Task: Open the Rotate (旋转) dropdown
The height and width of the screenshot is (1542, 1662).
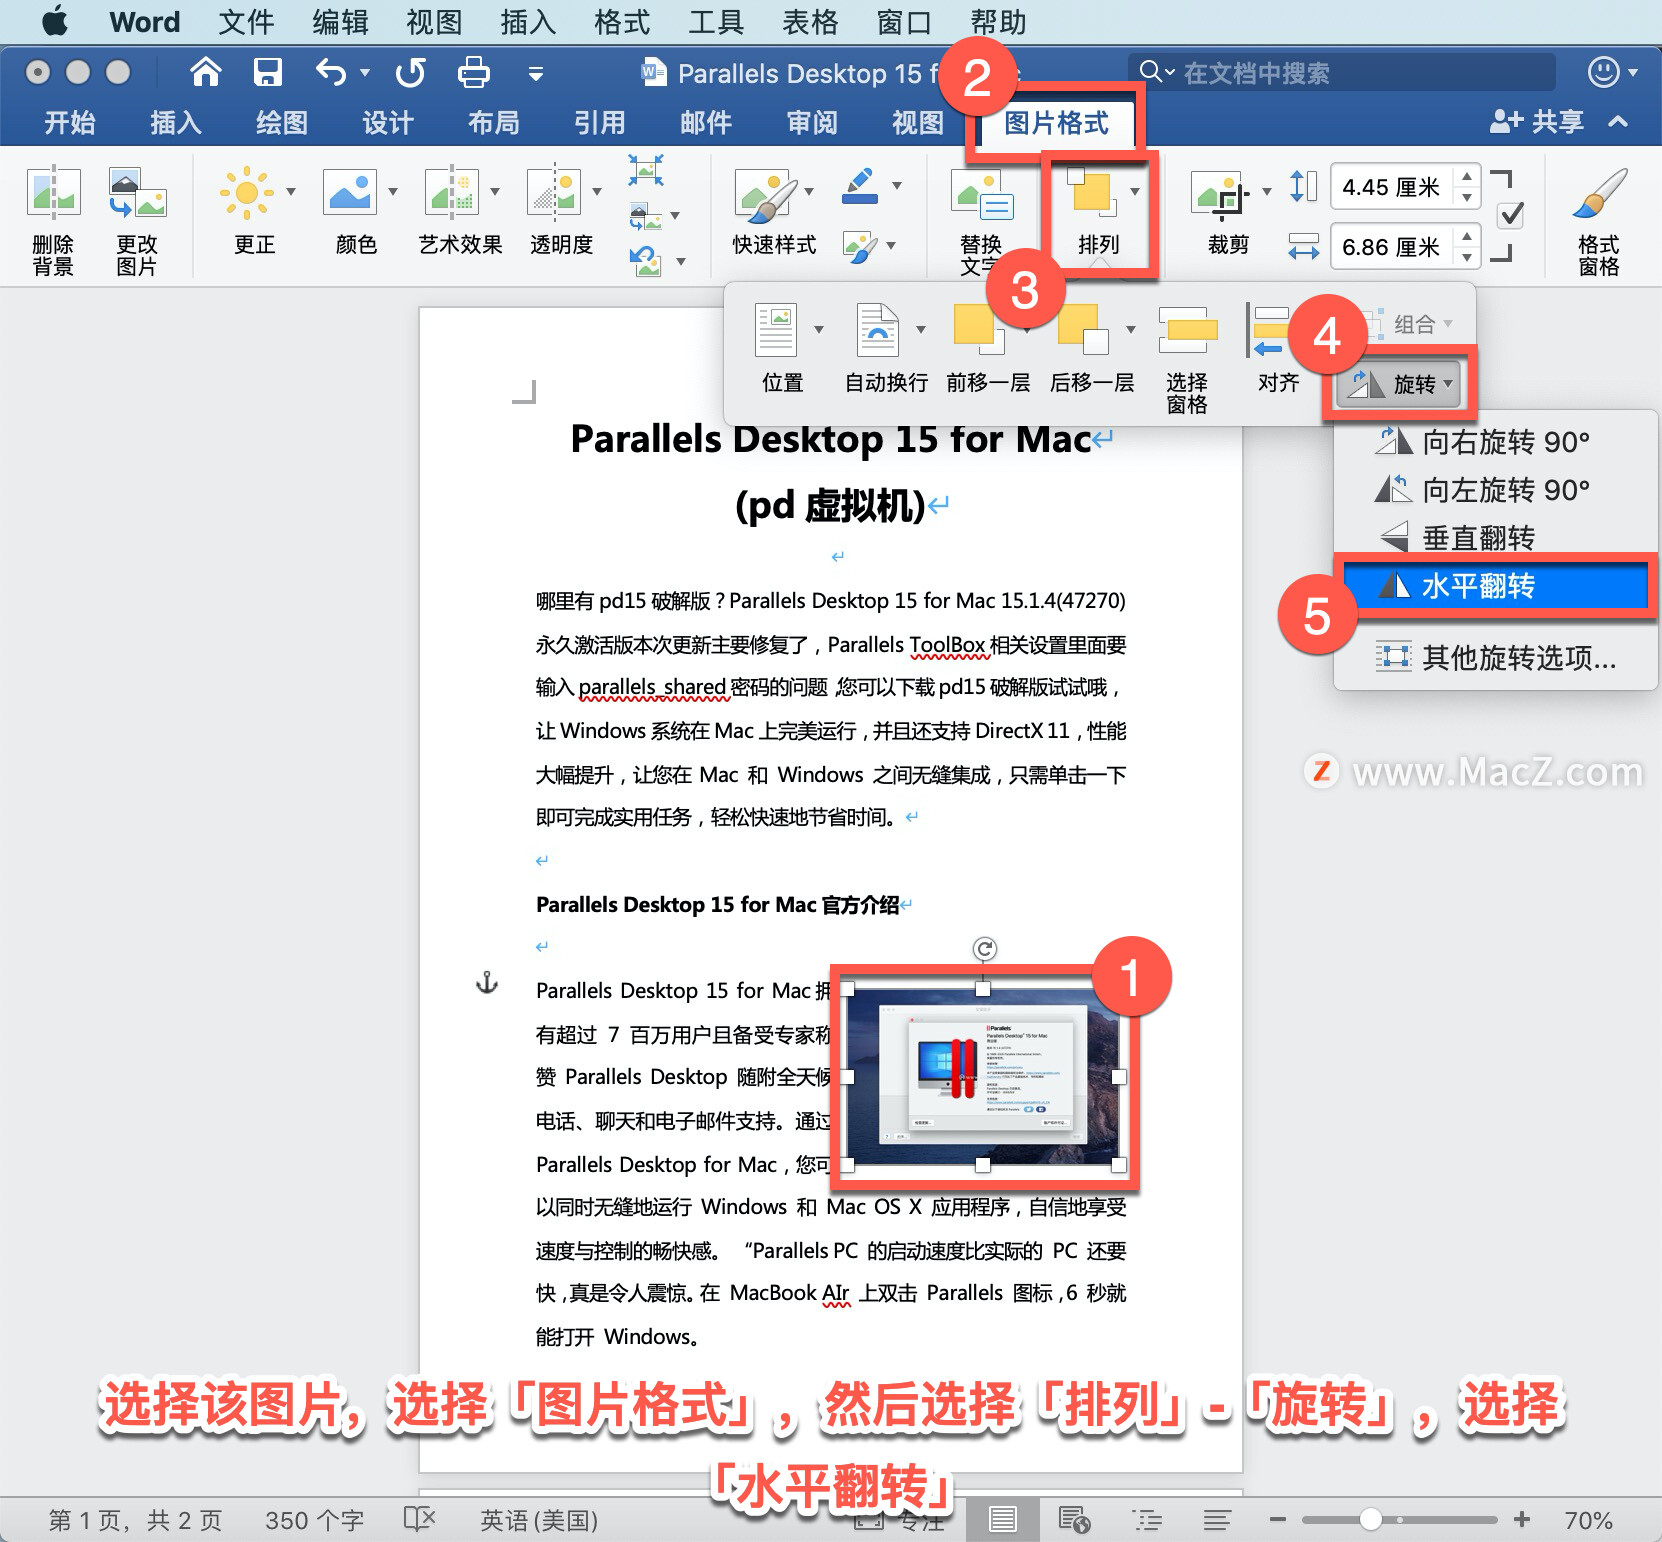Action: point(1400,384)
